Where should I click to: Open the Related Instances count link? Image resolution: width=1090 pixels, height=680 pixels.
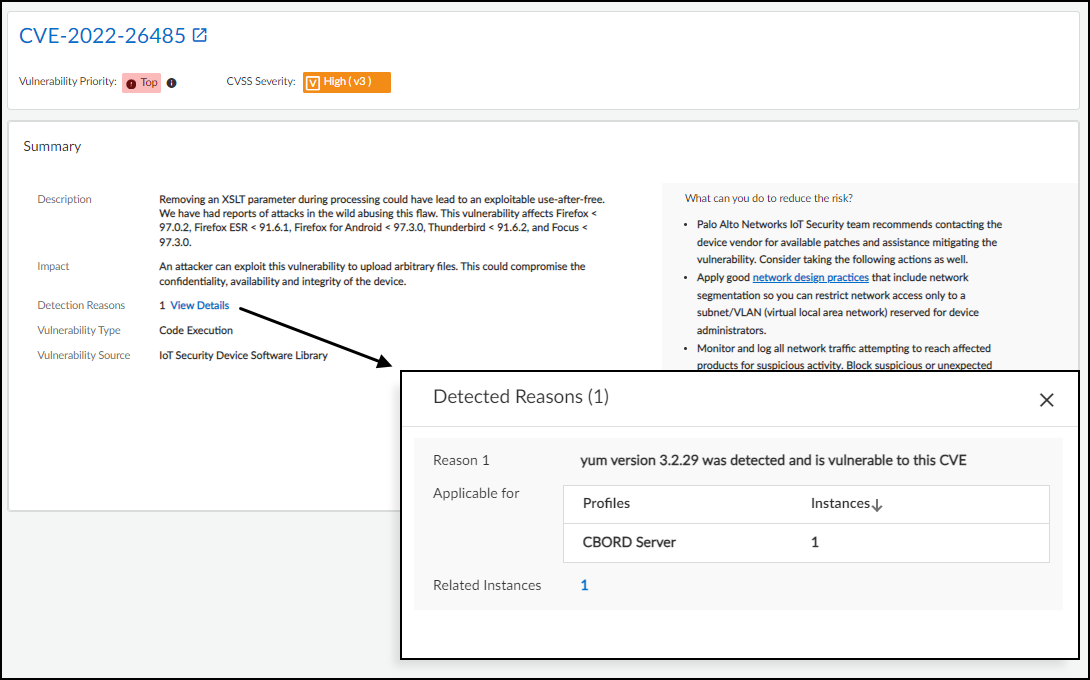coord(584,586)
